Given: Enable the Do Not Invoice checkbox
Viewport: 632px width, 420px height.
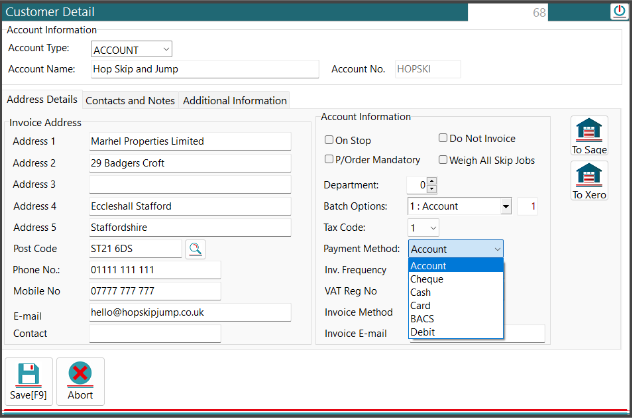Looking at the screenshot, I should pyautogui.click(x=443, y=138).
